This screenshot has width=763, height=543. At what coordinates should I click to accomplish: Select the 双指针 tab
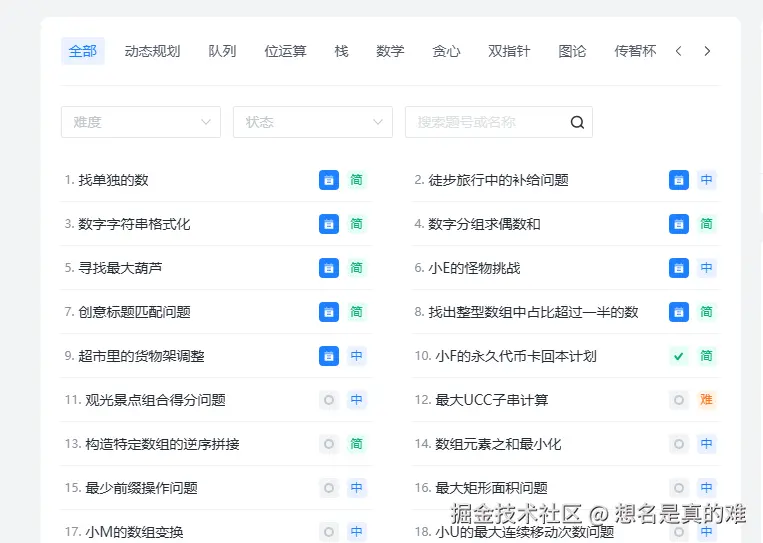(509, 51)
